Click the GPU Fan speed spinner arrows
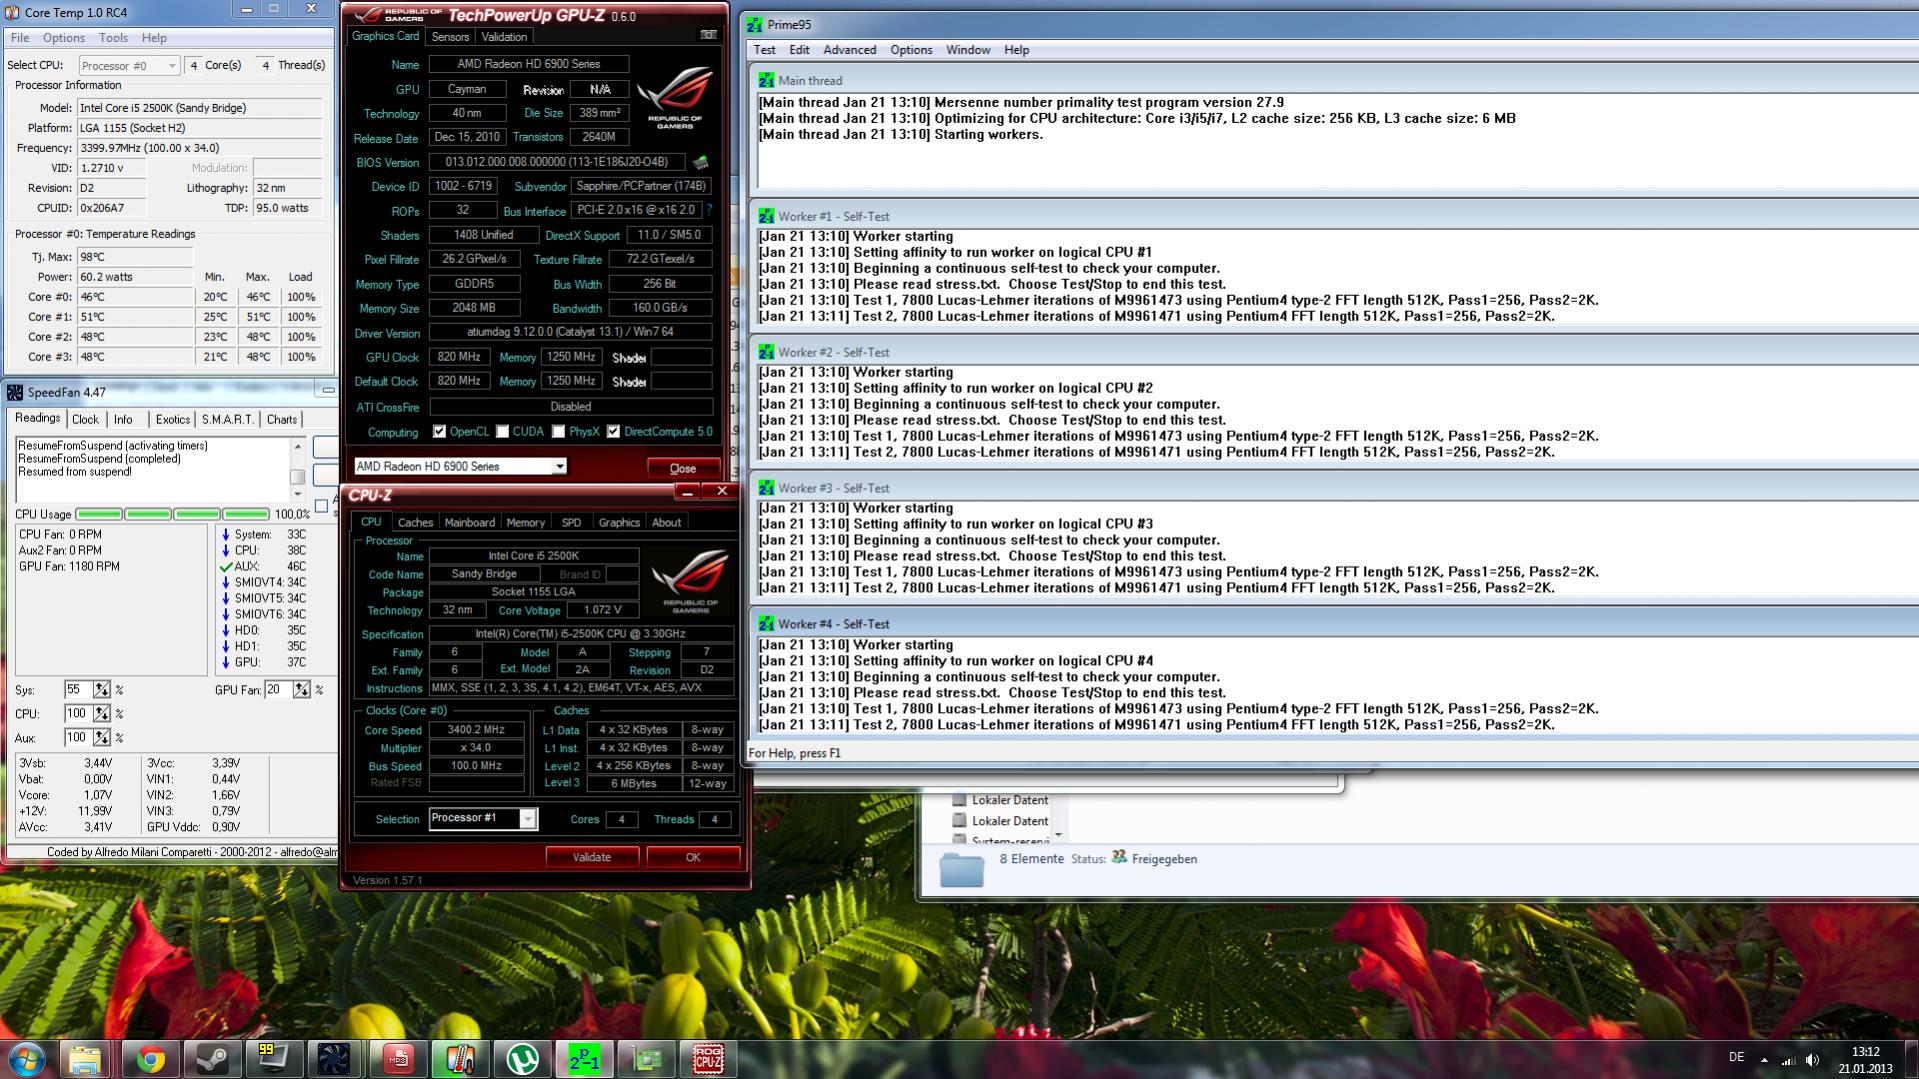Image resolution: width=1919 pixels, height=1079 pixels. 301,690
